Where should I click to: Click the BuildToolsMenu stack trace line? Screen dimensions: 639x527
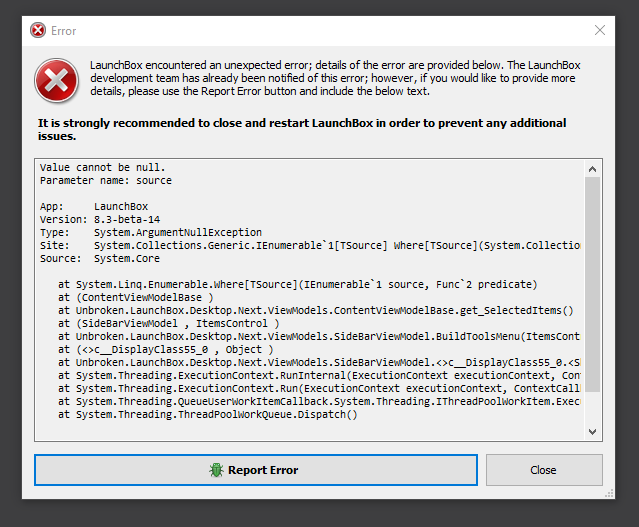point(319,337)
